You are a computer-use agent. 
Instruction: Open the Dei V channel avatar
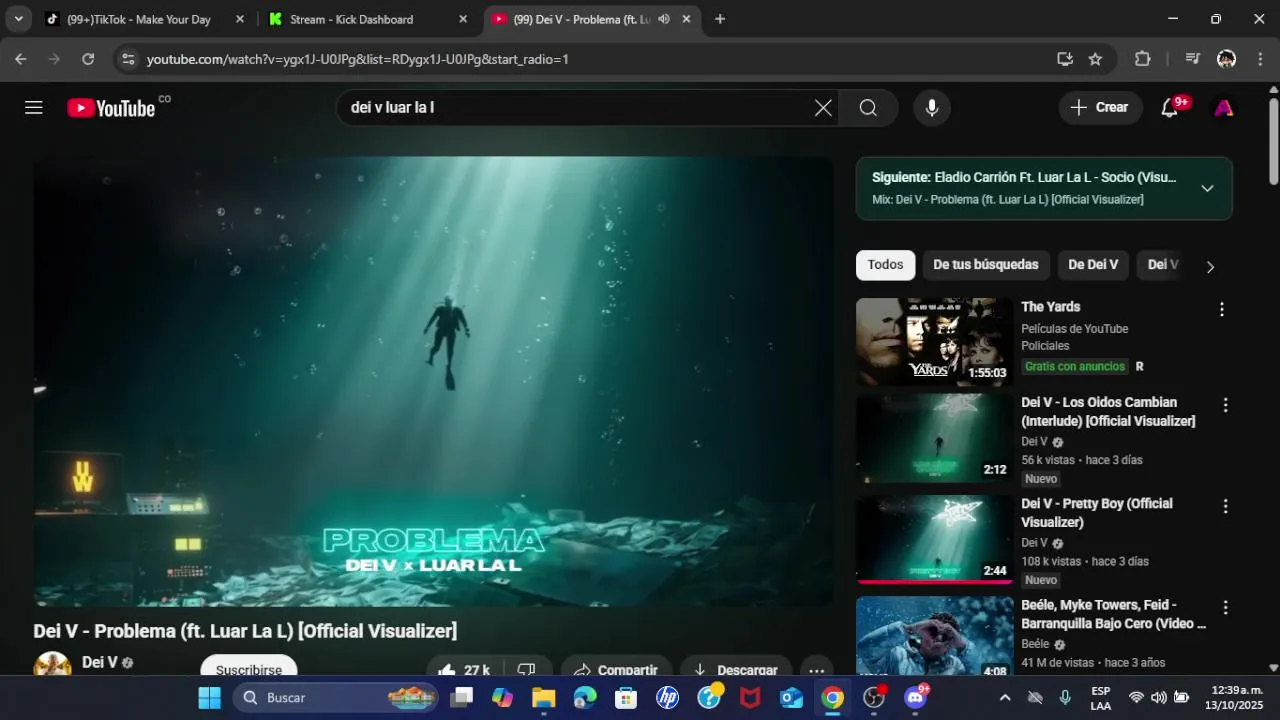point(52,665)
